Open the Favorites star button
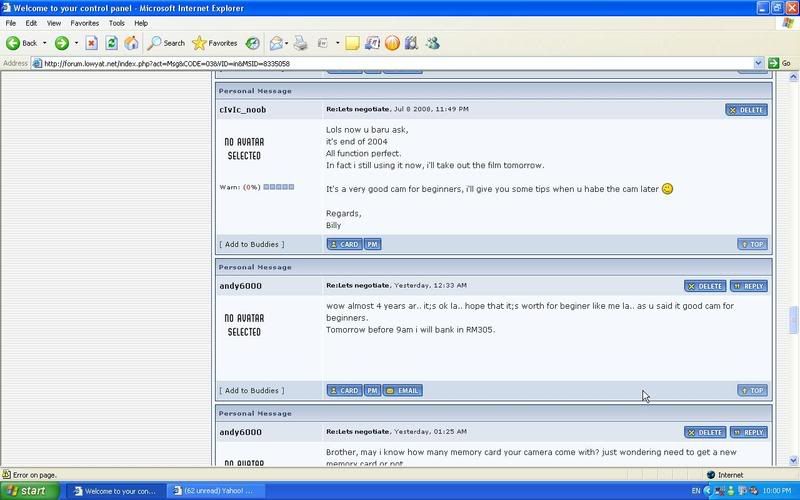Screen dimensions: 800x500 point(215,43)
